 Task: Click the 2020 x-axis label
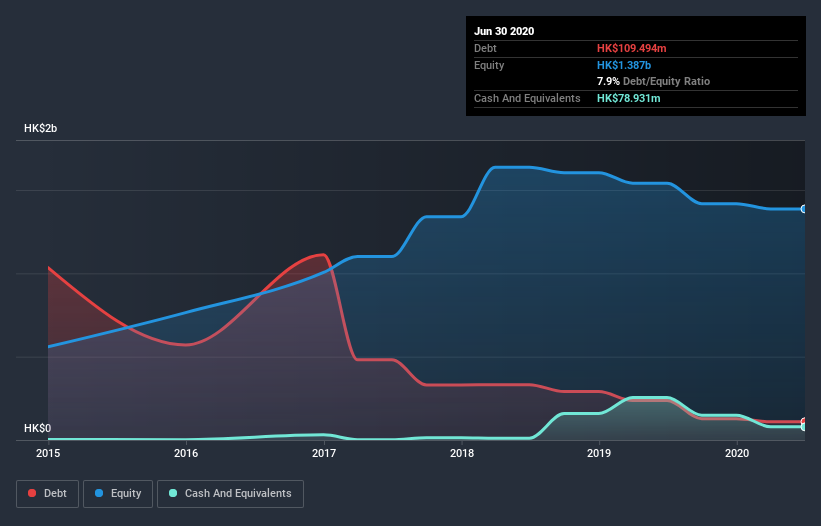coord(737,453)
